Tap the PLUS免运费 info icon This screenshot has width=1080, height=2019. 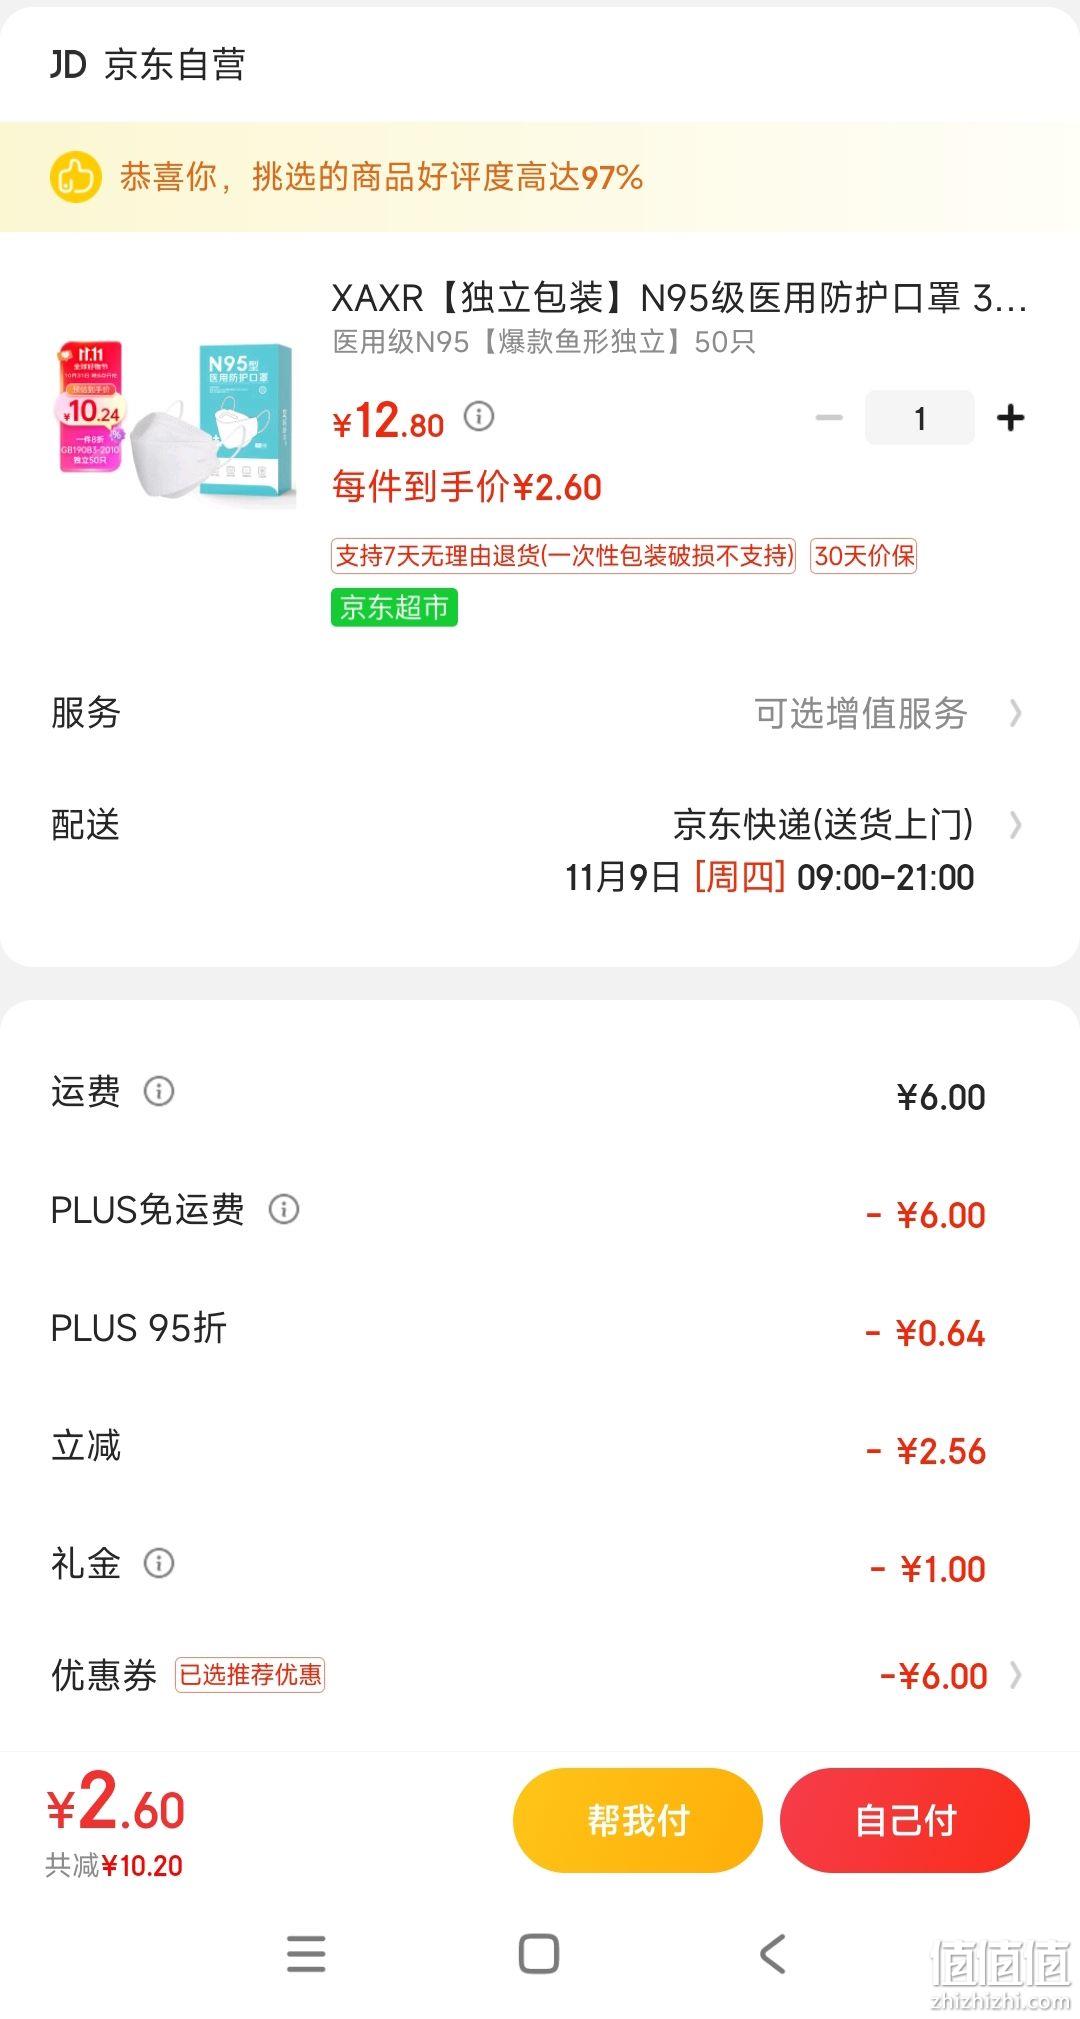(x=284, y=1209)
